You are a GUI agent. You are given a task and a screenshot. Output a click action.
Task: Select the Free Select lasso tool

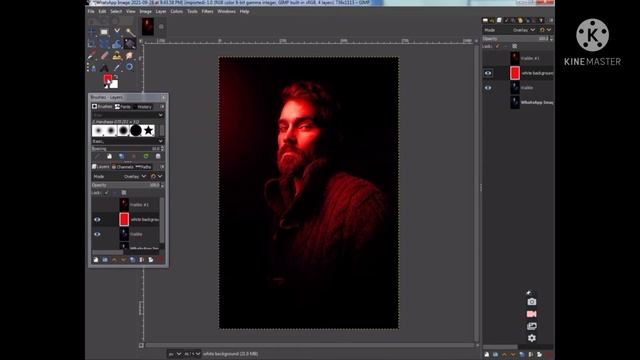117,31
